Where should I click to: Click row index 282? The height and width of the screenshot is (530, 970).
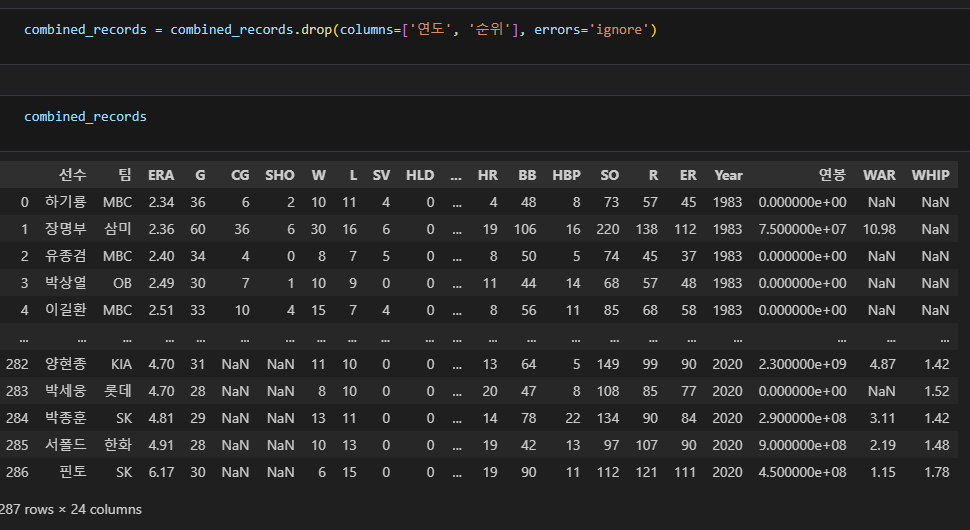pyautogui.click(x=17, y=364)
